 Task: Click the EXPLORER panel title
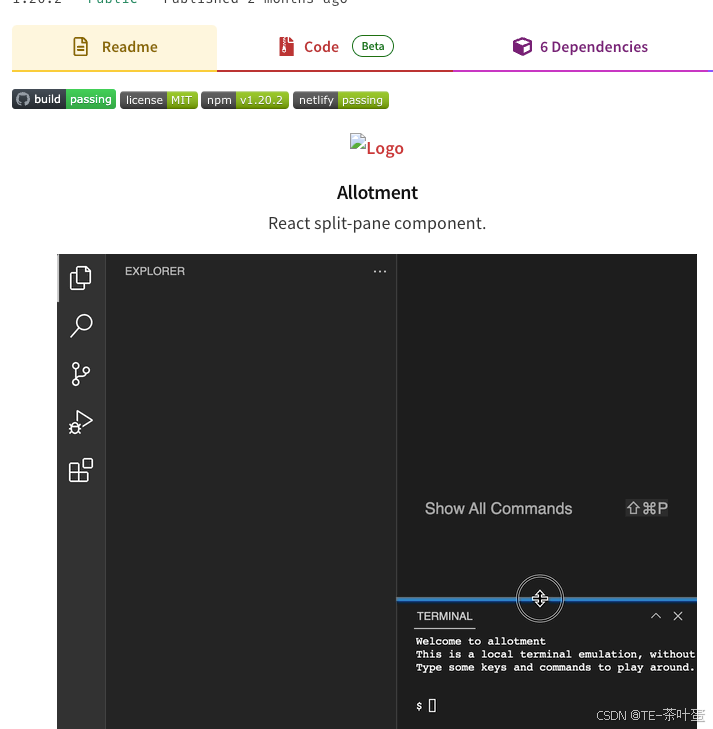155,272
